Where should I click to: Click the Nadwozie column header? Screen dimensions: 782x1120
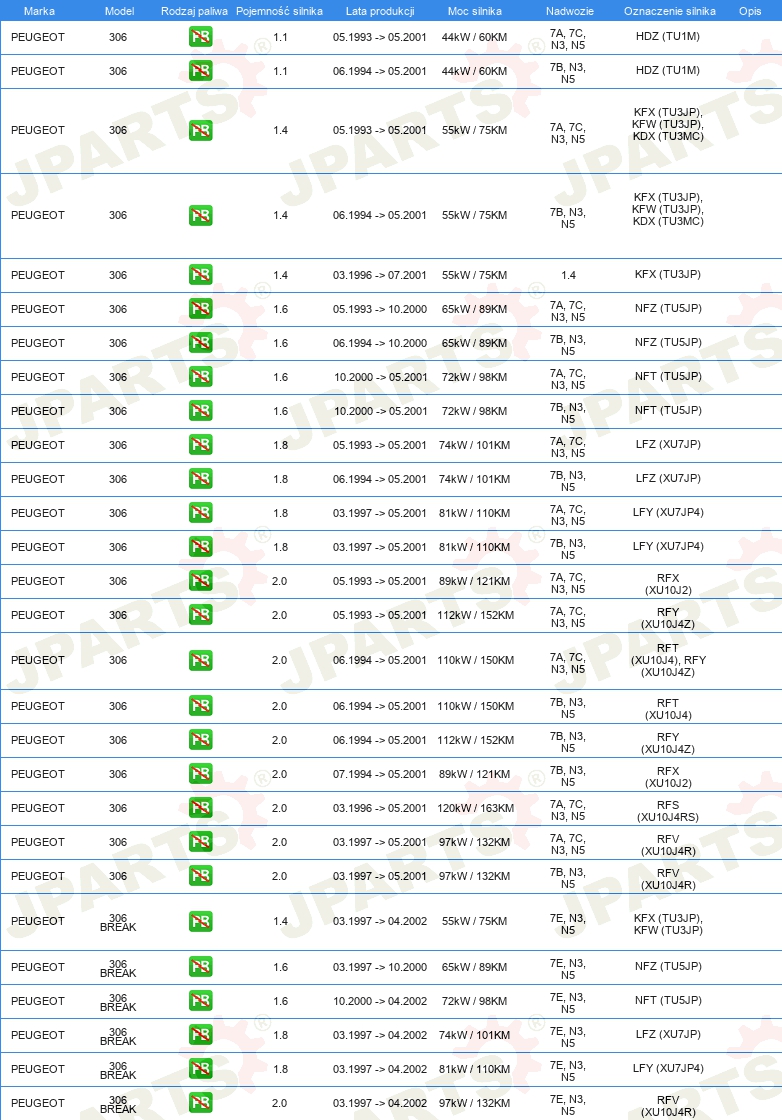pyautogui.click(x=570, y=11)
